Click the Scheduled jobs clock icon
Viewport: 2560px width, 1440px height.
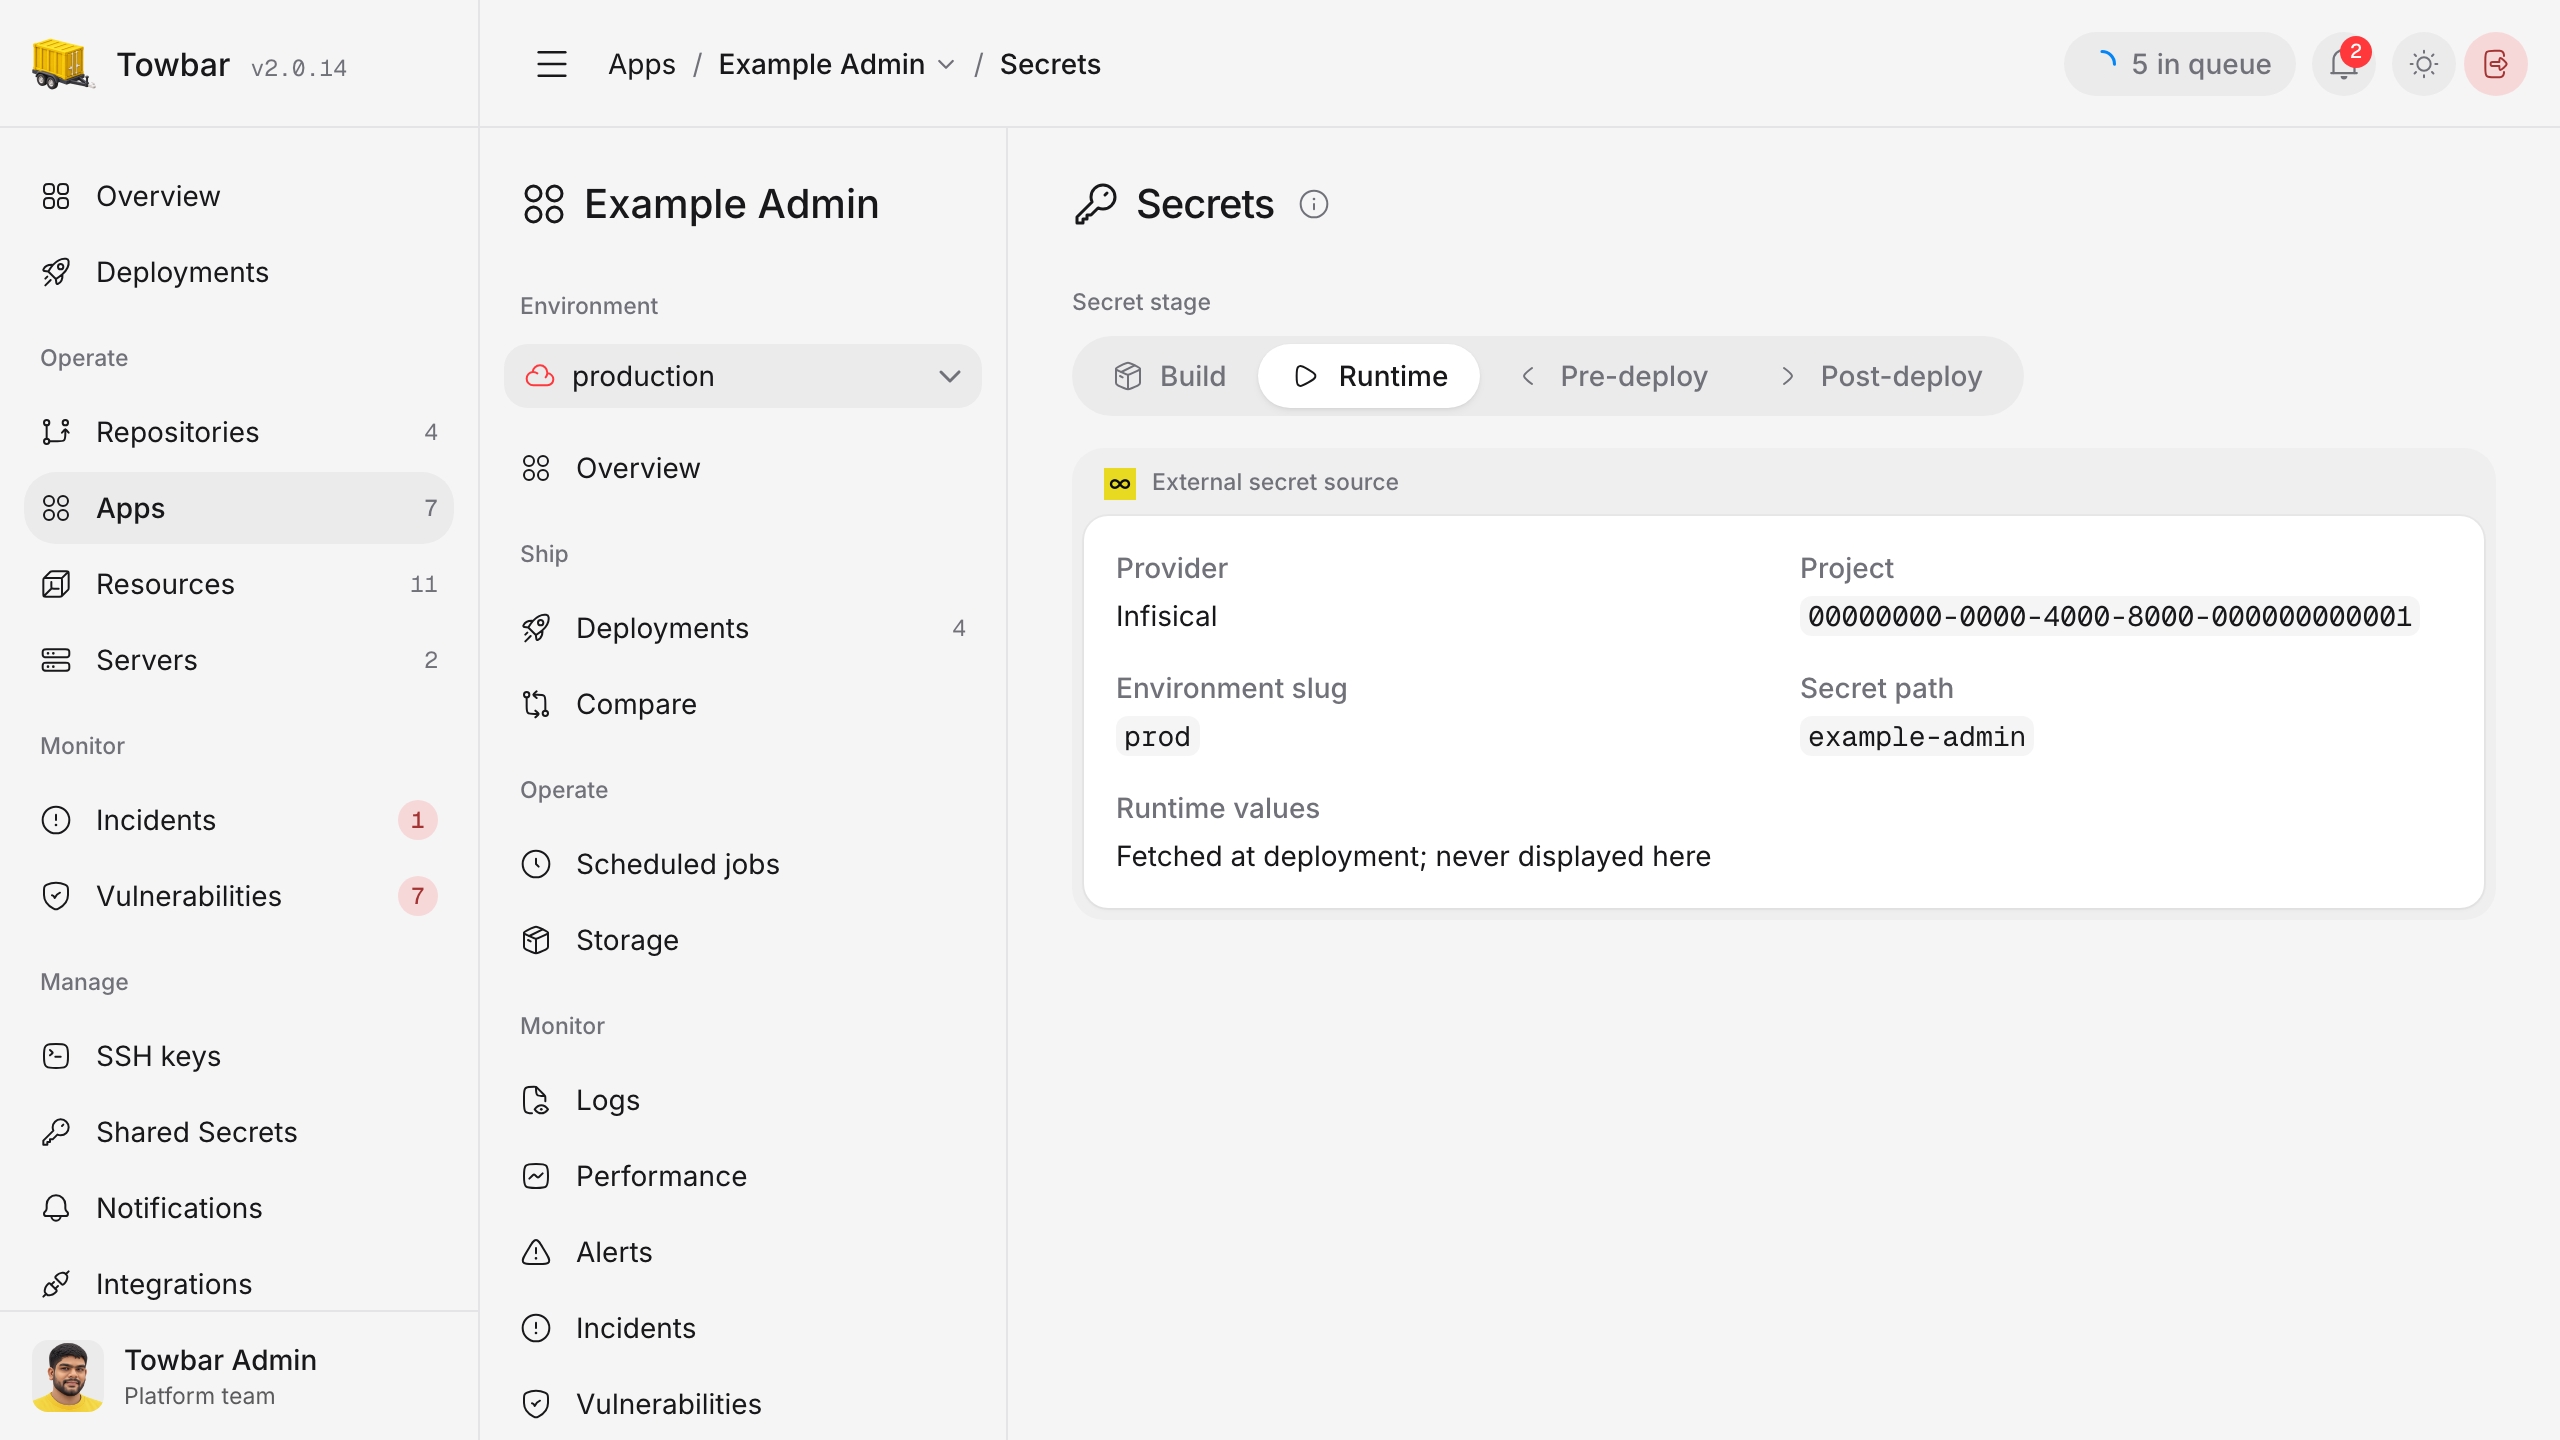(x=536, y=864)
